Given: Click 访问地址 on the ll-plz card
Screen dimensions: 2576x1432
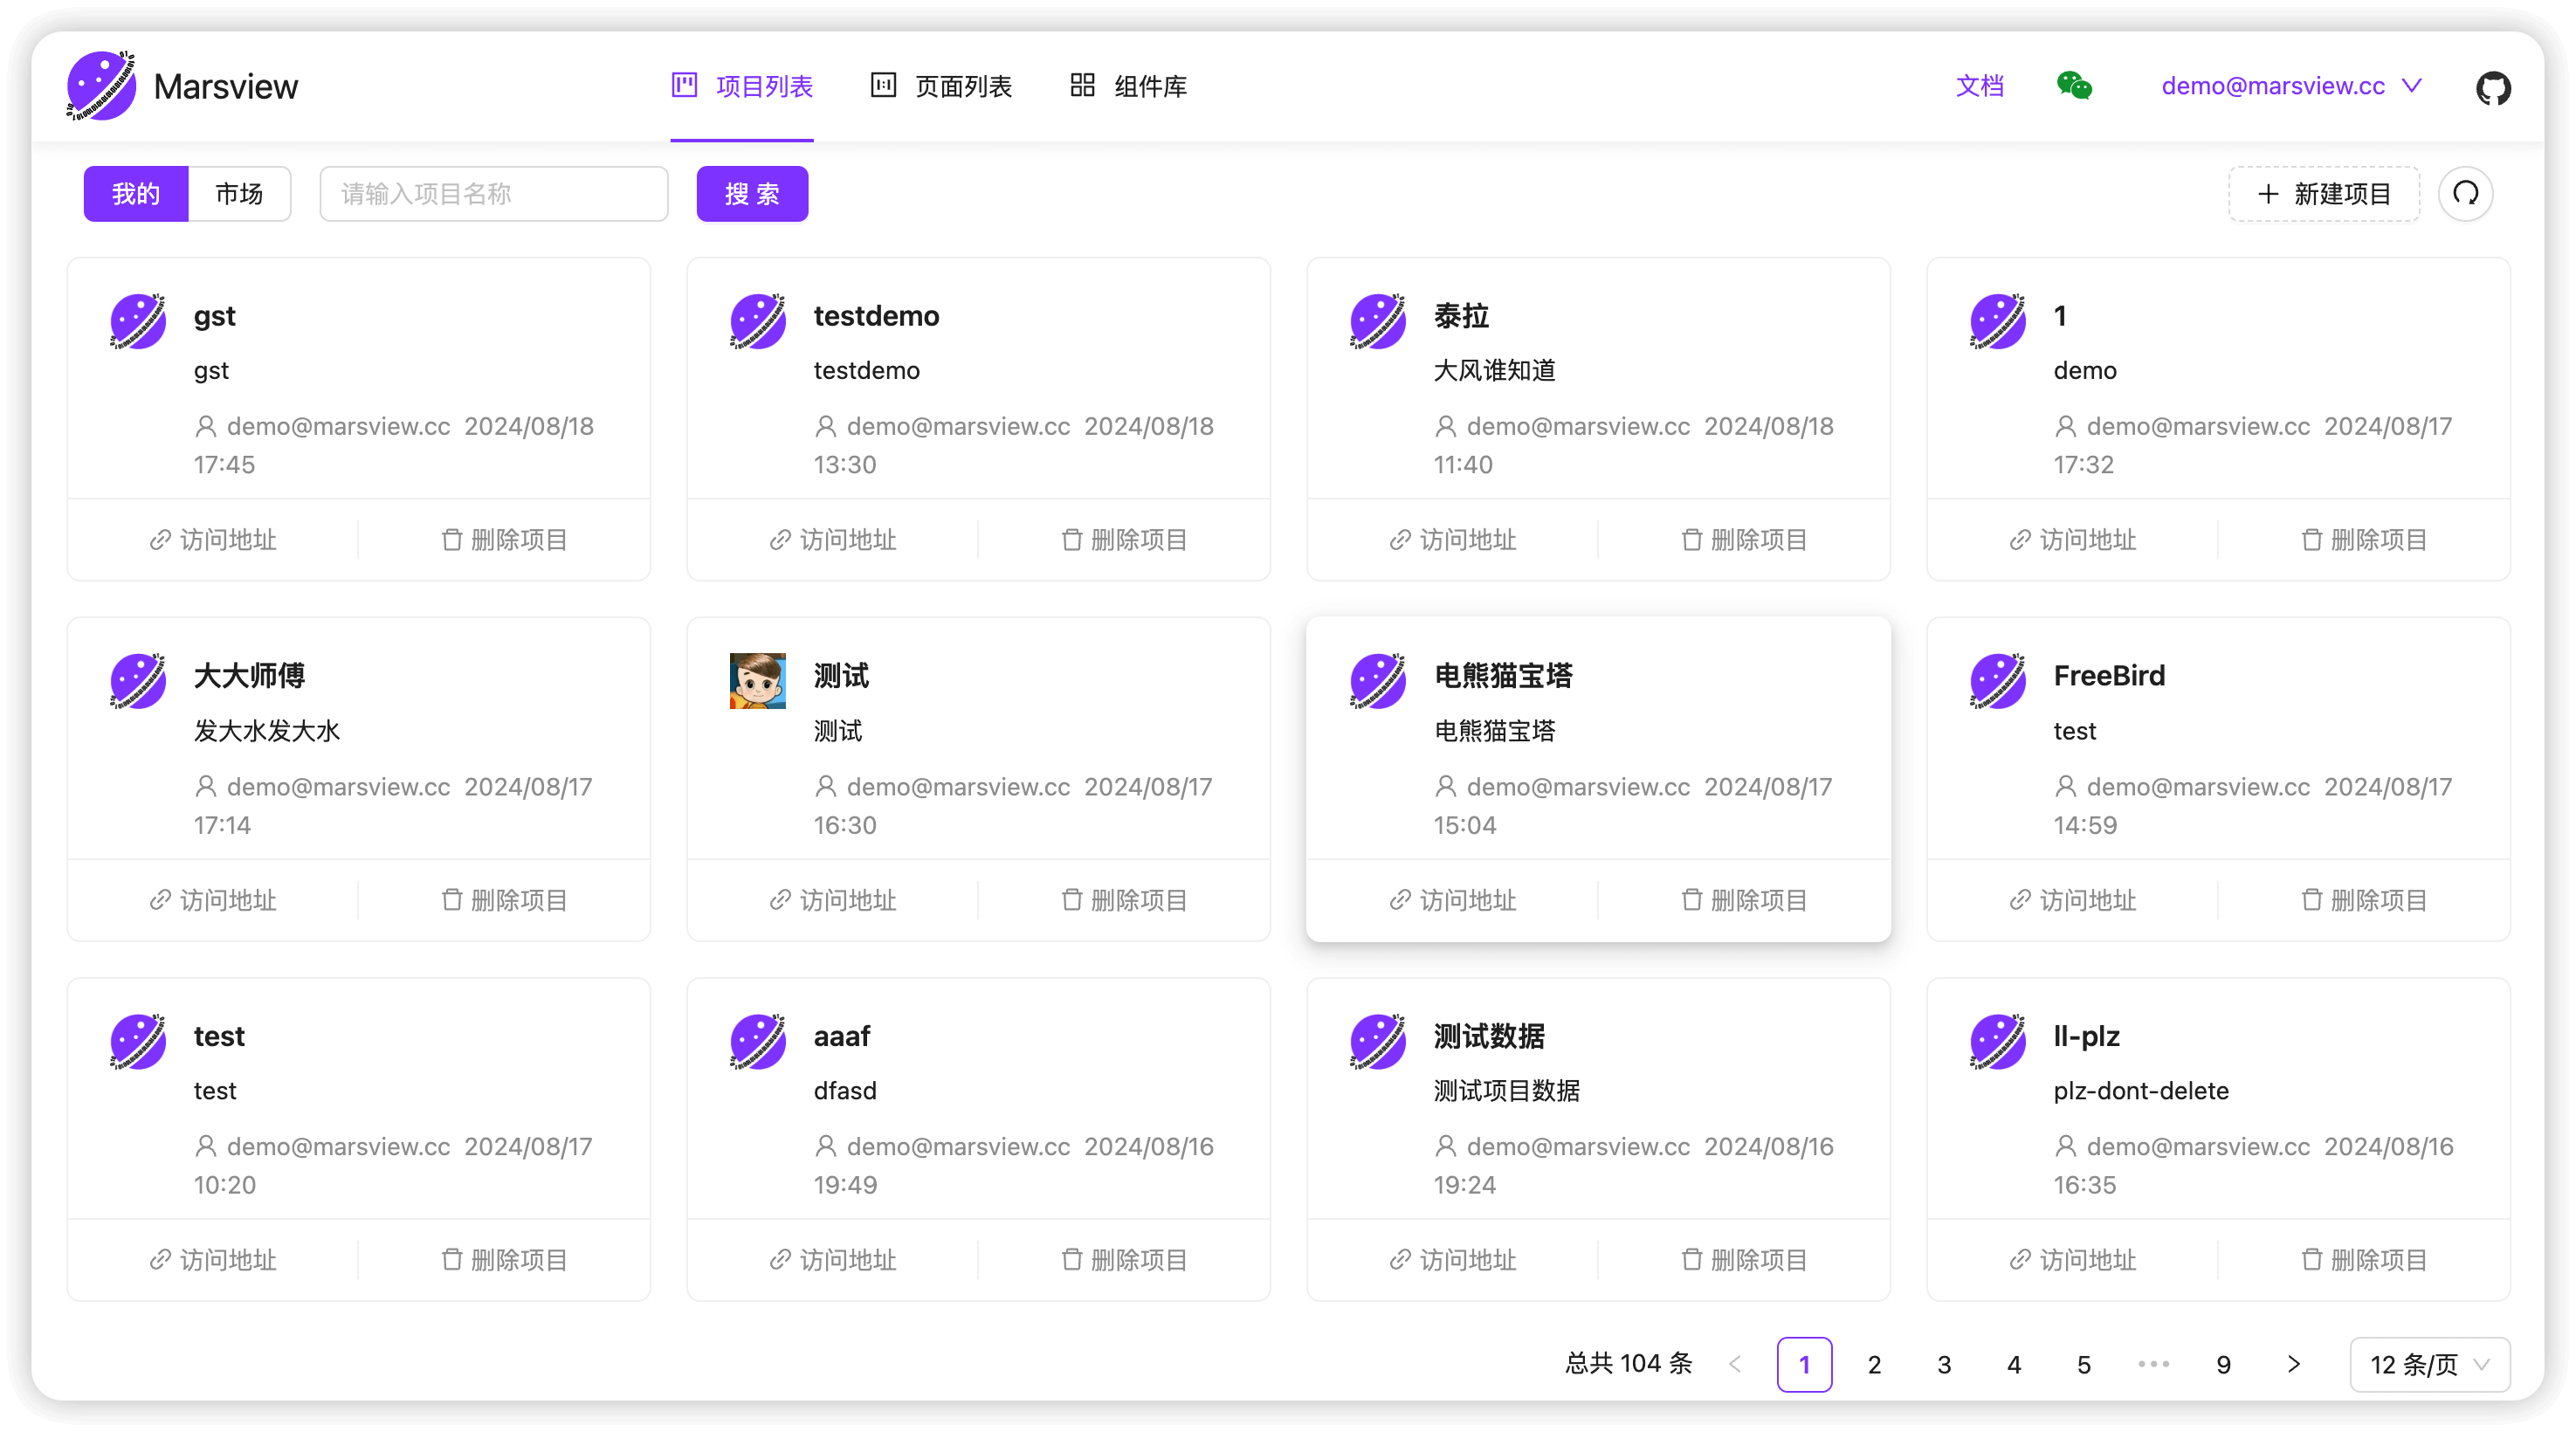Looking at the screenshot, I should pos(2073,1260).
